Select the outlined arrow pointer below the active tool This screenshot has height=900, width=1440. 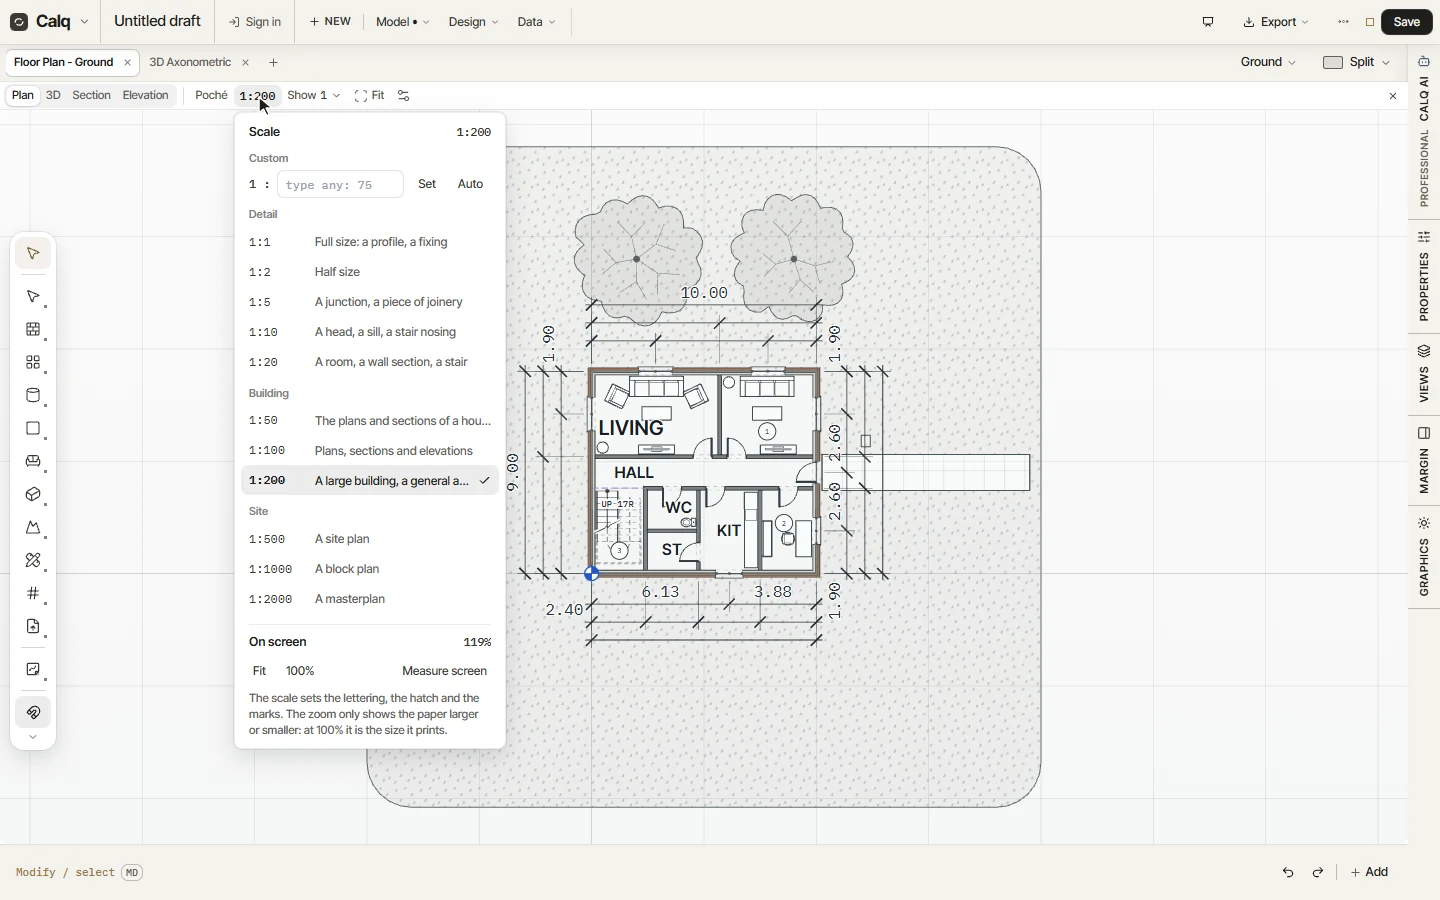33,297
